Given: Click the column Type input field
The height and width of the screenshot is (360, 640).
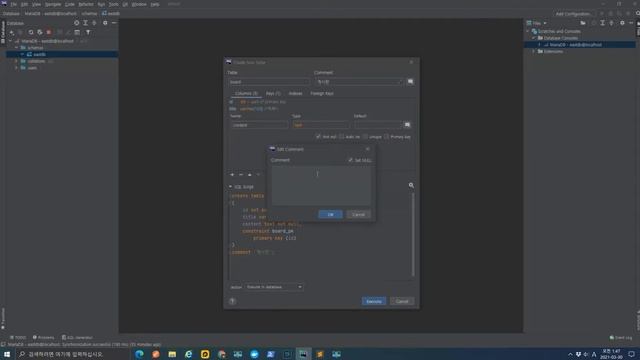Looking at the screenshot, I should pyautogui.click(x=320, y=125).
